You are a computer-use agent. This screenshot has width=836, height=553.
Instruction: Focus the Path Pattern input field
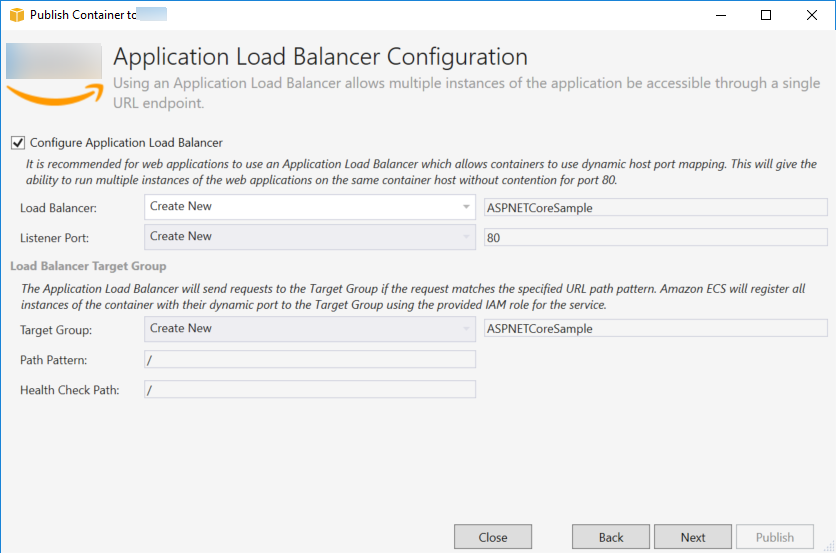pos(310,360)
